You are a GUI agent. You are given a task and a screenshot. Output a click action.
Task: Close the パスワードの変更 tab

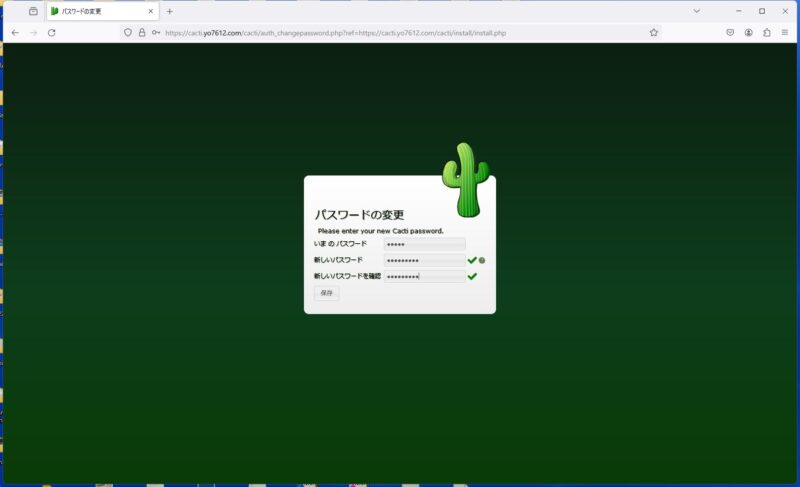click(151, 11)
